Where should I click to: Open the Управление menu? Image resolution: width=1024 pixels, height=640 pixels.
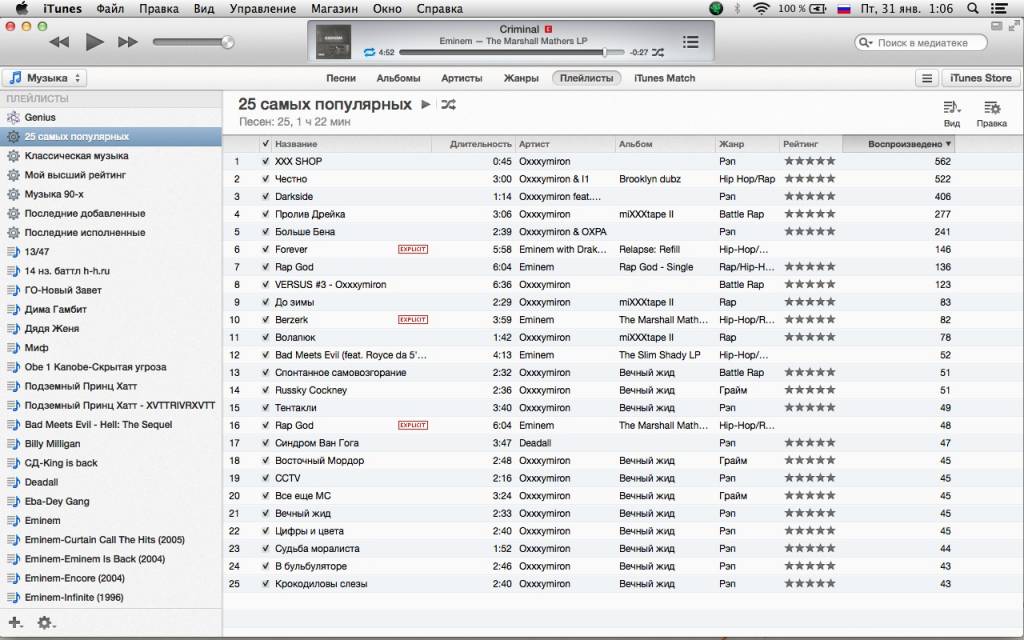tap(263, 8)
